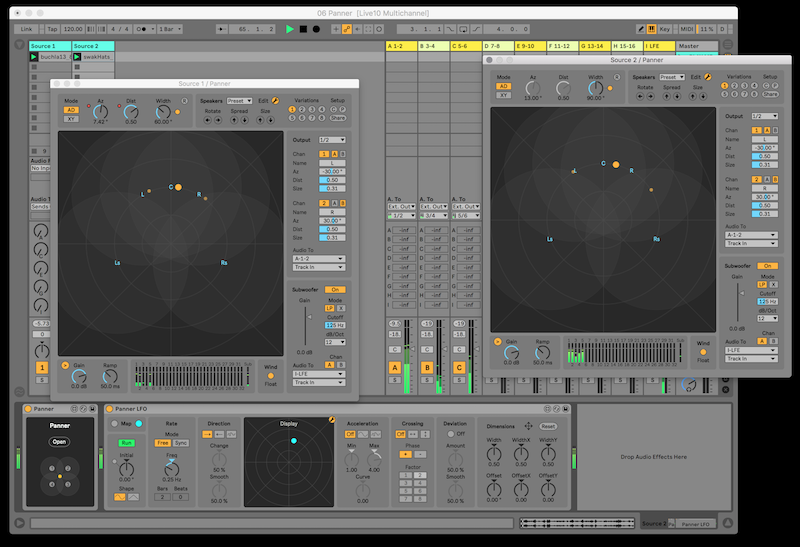The height and width of the screenshot is (547, 800).
Task: Toggle LP subwoofer mode in Source 1 Panner
Action: click(330, 308)
